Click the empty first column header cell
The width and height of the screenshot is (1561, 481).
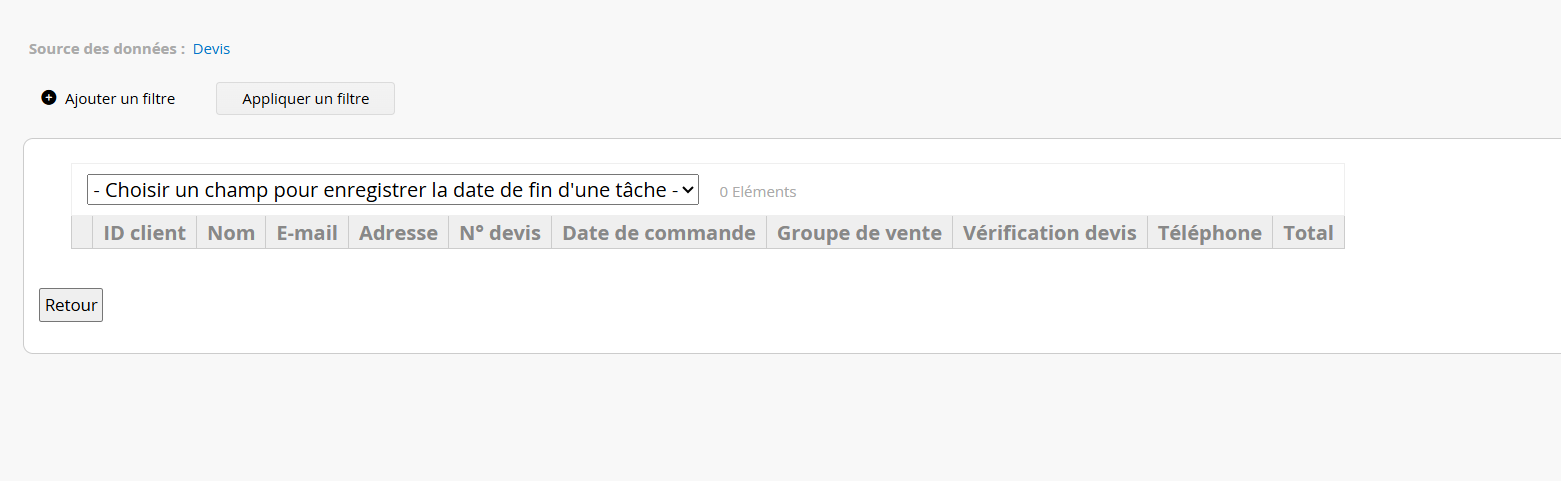pos(82,233)
